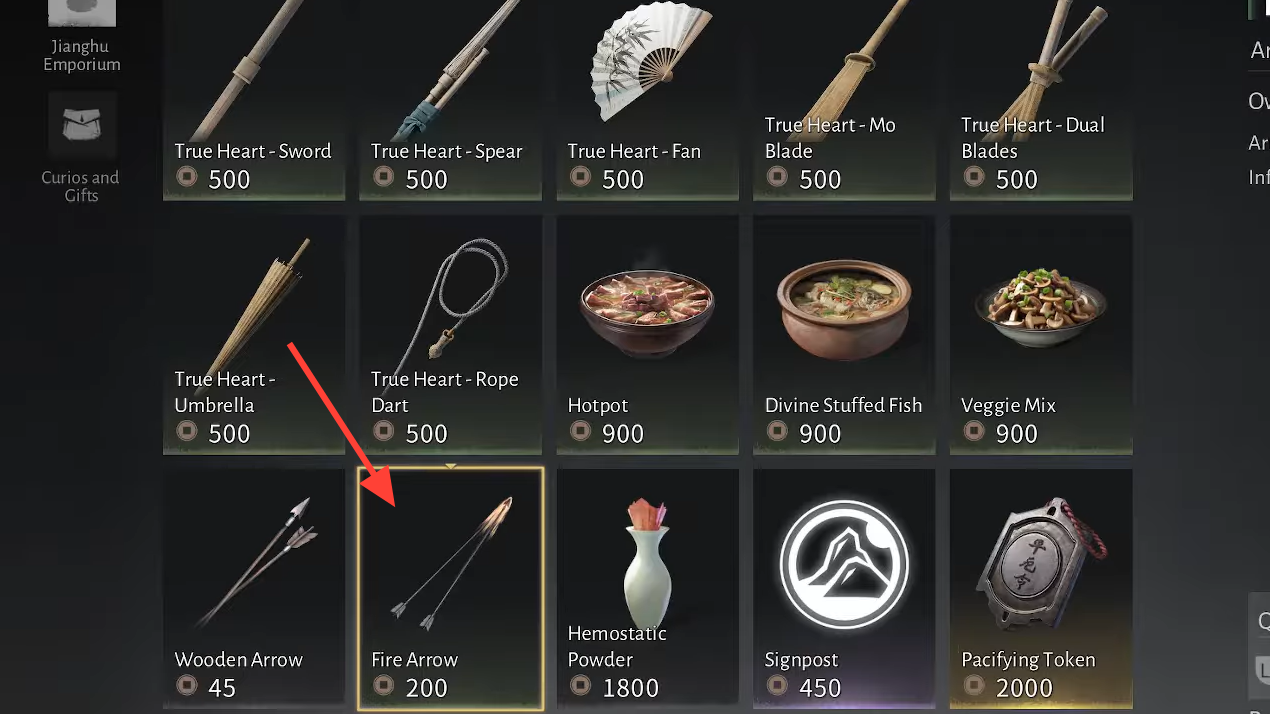Screen dimensions: 1270x714
Task: Select the True Heart - Mo Blade
Action: pos(844,98)
